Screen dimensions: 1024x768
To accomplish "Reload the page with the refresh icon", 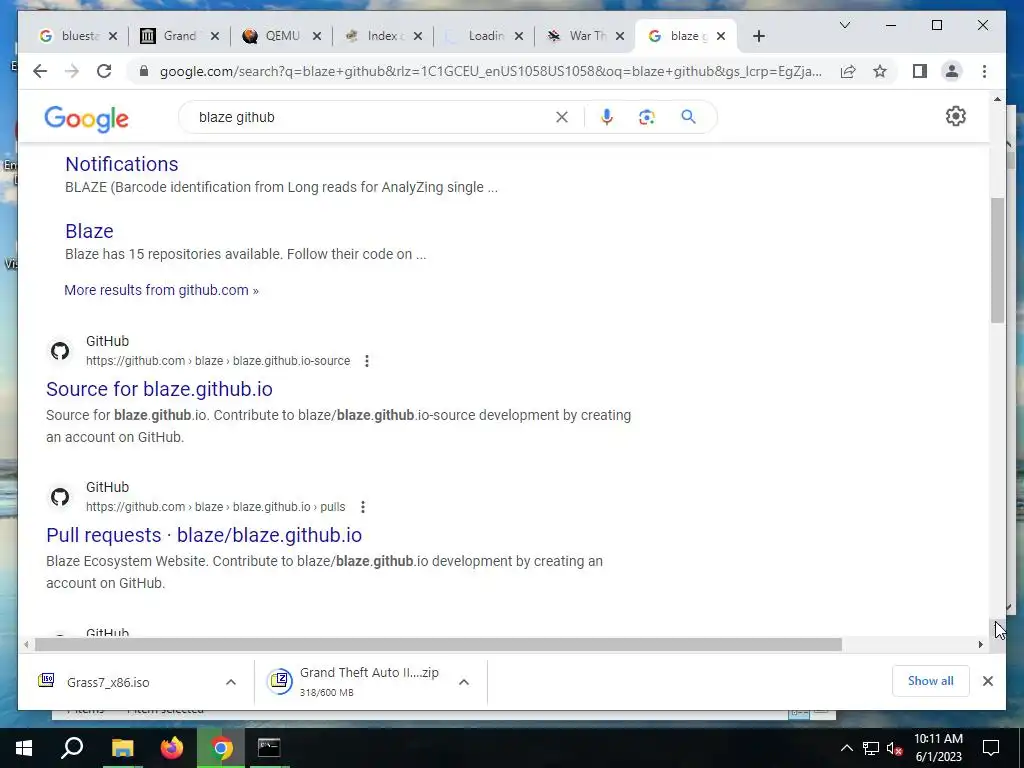I will pos(104,71).
